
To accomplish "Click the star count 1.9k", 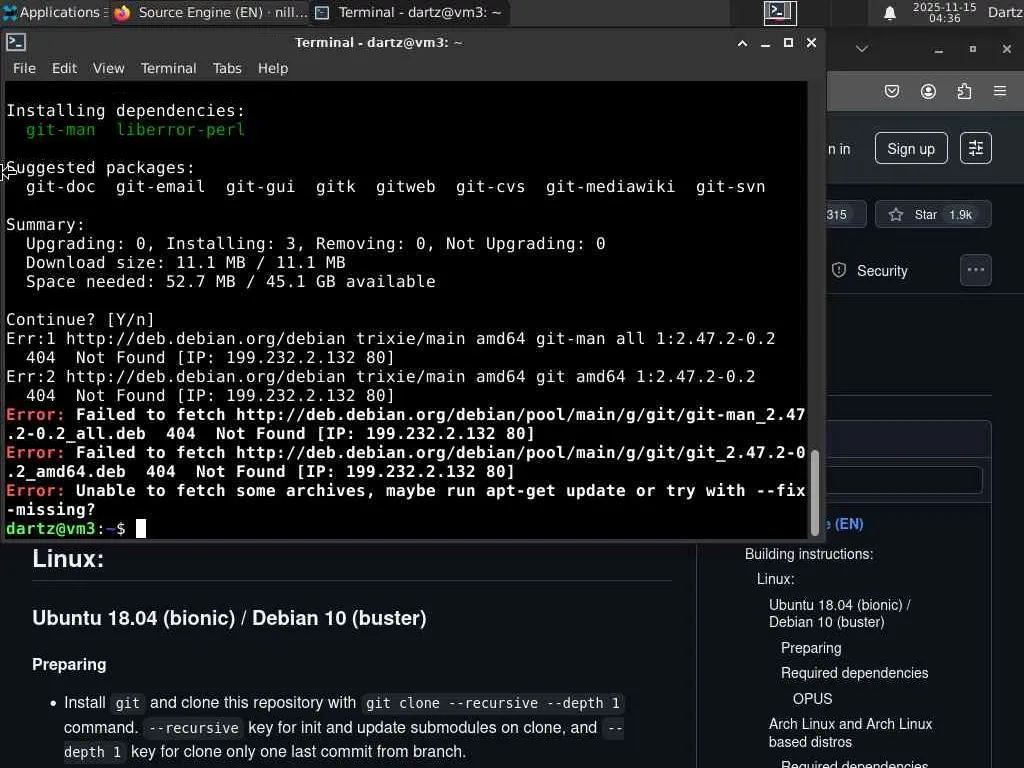I will coord(961,215).
